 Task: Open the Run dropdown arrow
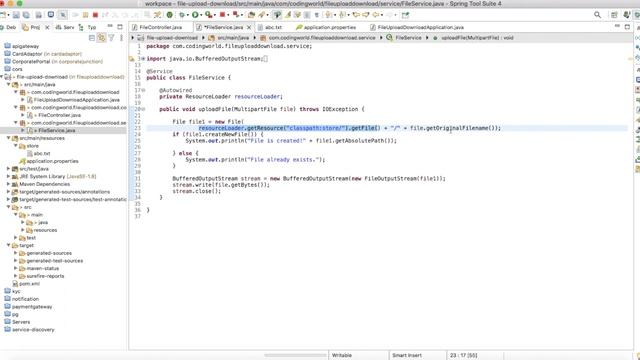[201, 16]
